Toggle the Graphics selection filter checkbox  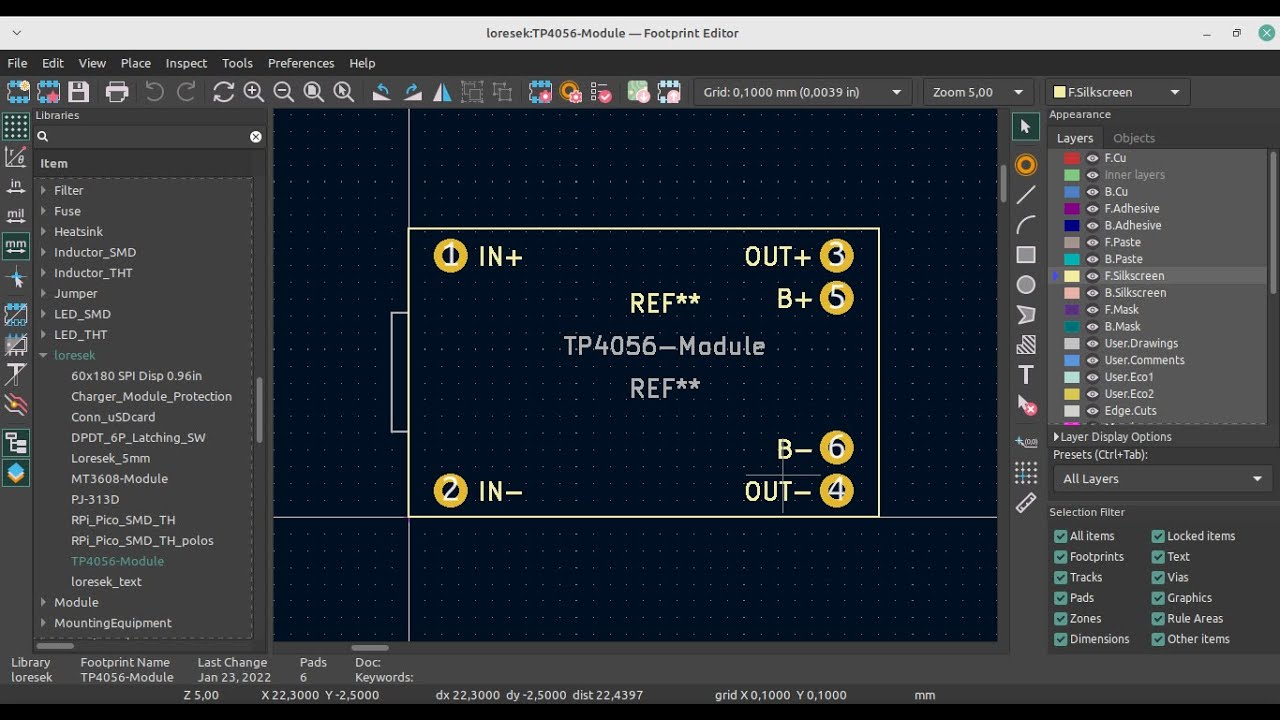tap(1158, 598)
